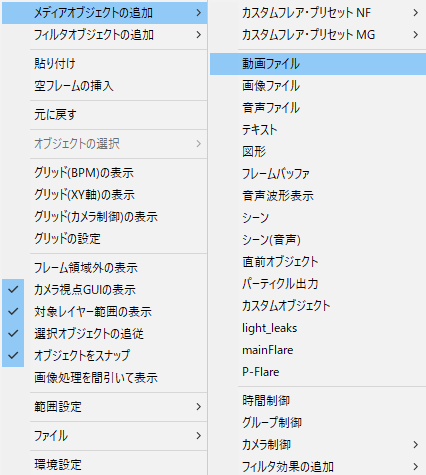Select 元に戻す menu item

tap(104, 115)
